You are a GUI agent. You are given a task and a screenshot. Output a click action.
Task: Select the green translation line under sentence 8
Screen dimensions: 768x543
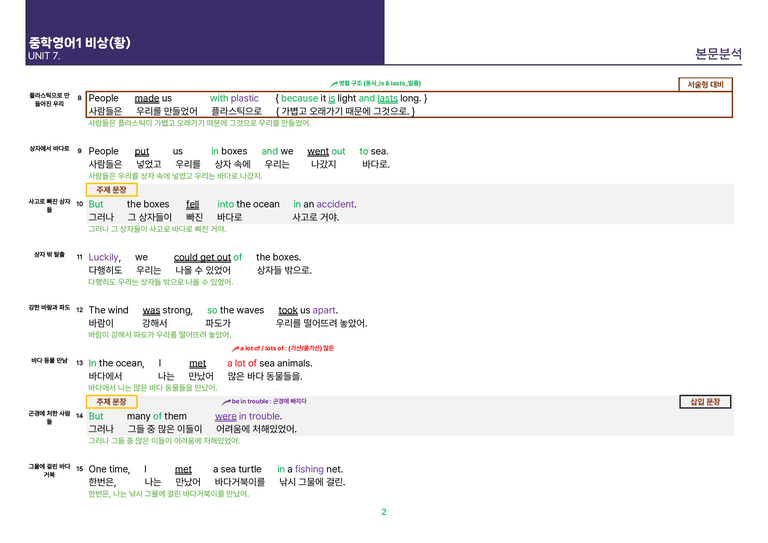pyautogui.click(x=199, y=123)
